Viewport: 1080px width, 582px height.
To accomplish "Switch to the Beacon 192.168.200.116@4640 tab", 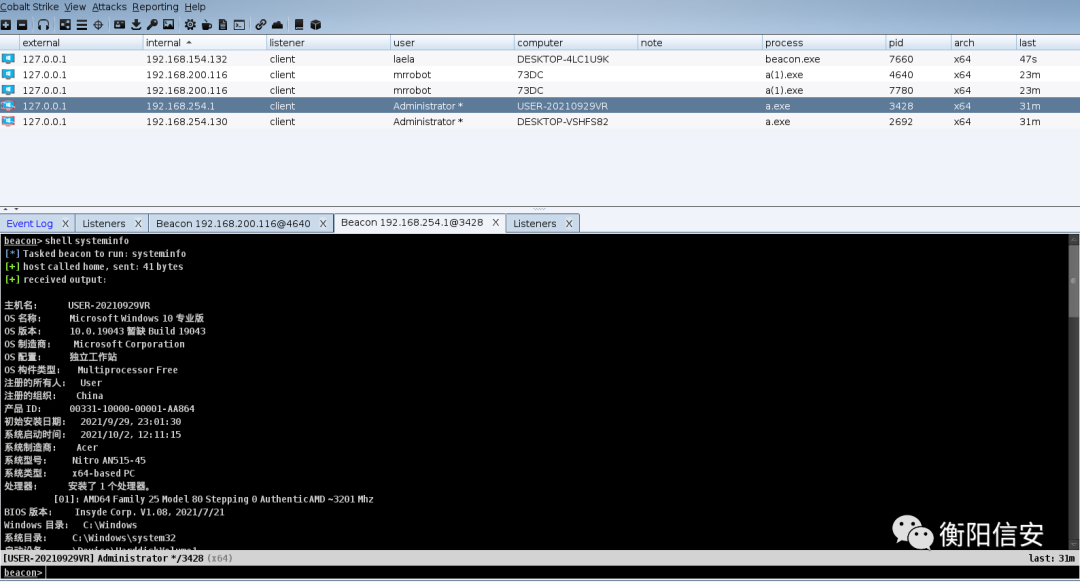I will click(x=233, y=224).
